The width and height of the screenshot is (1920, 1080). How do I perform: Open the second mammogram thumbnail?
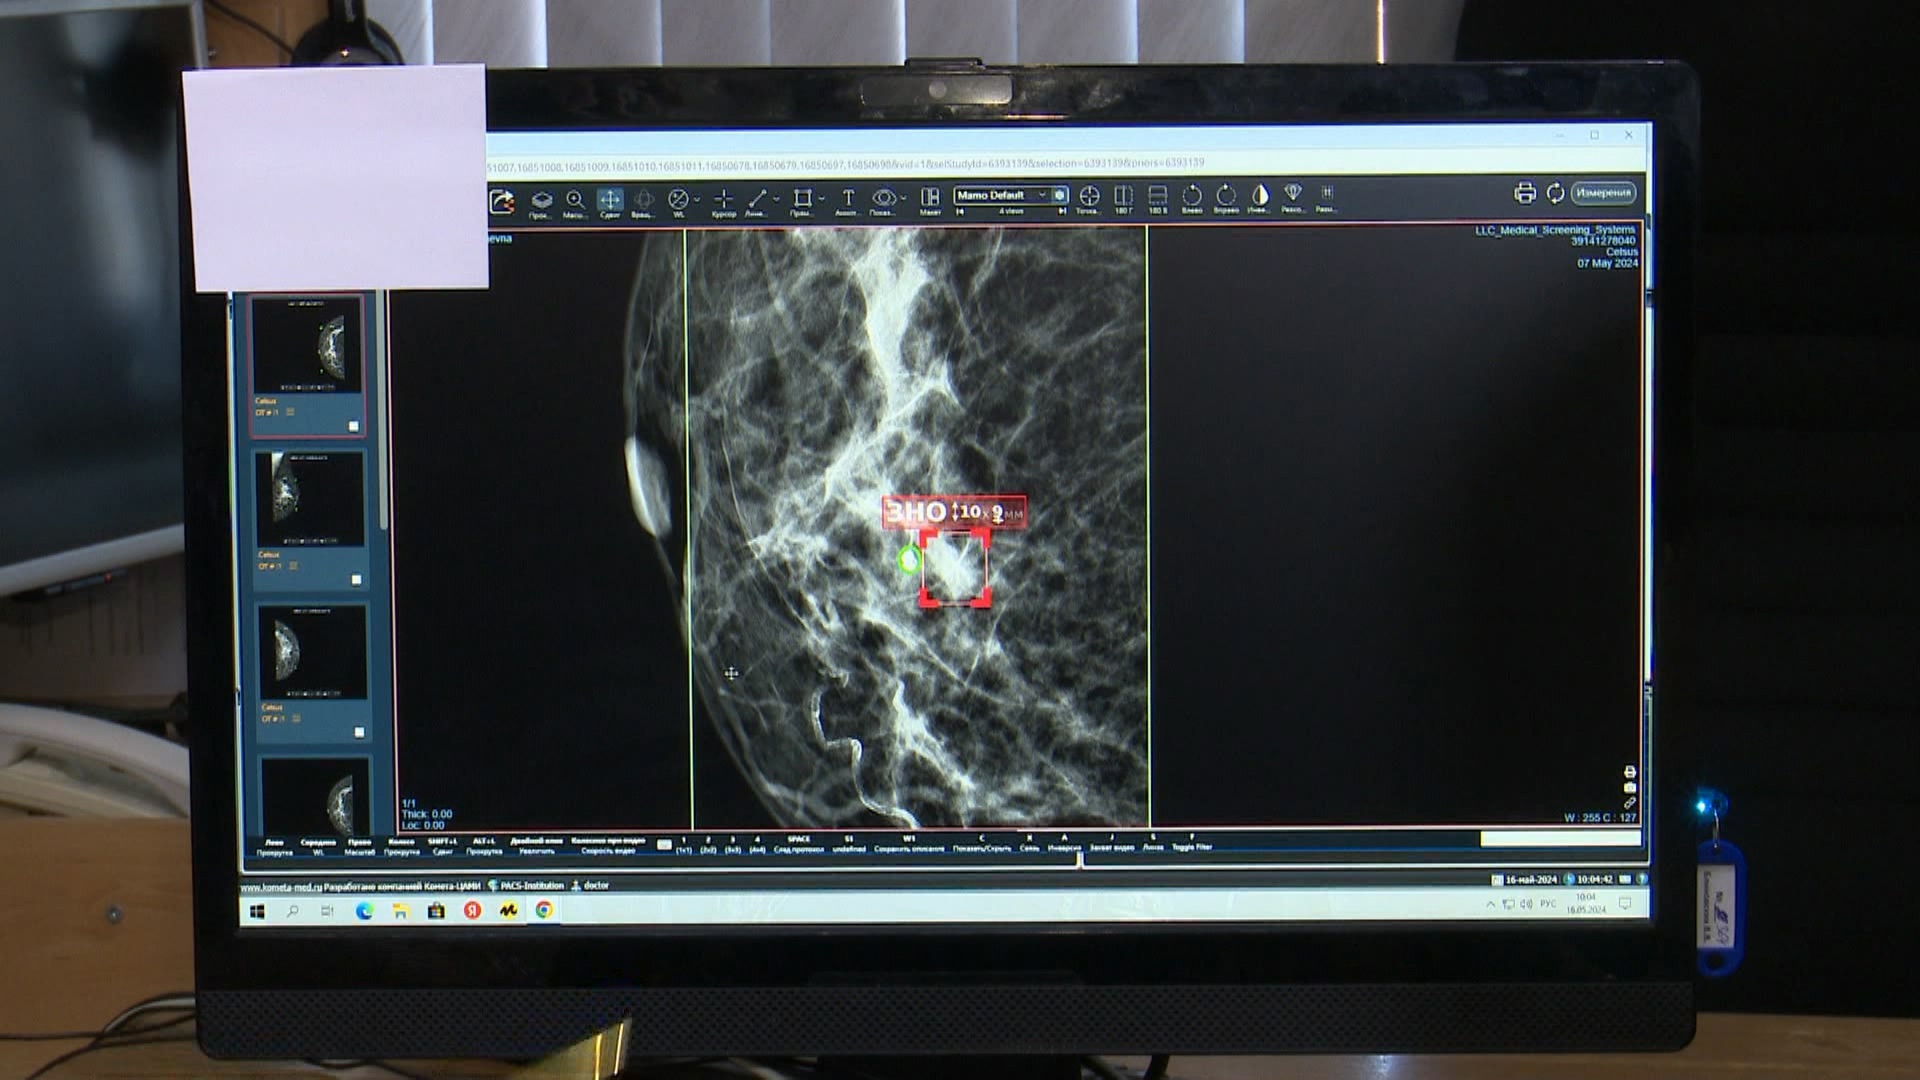309,498
